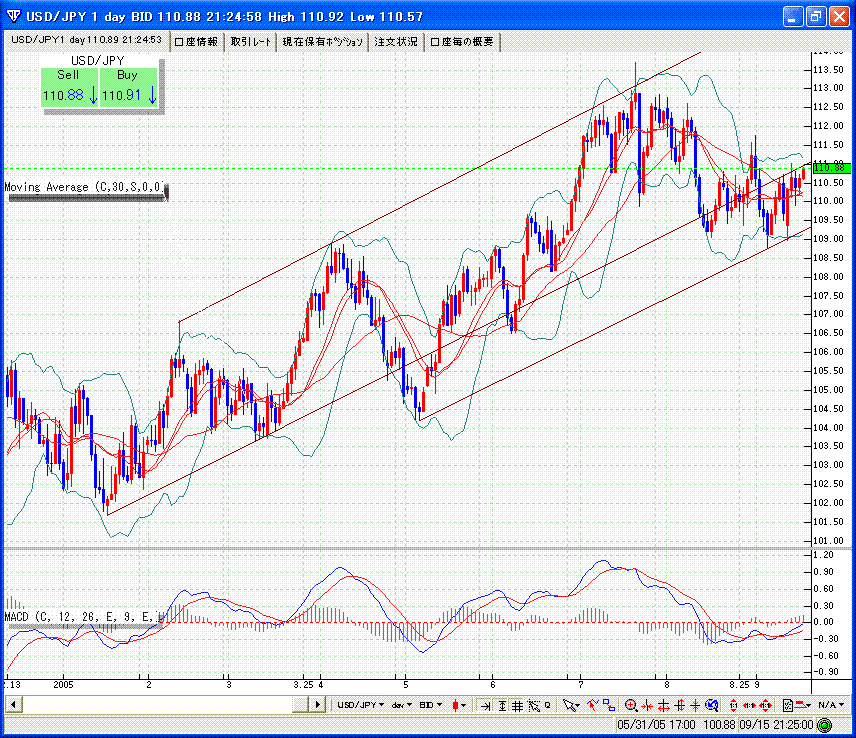Screen dimensions: 856x738
Task: Click the chart scrollbar right arrow
Action: click(317, 704)
